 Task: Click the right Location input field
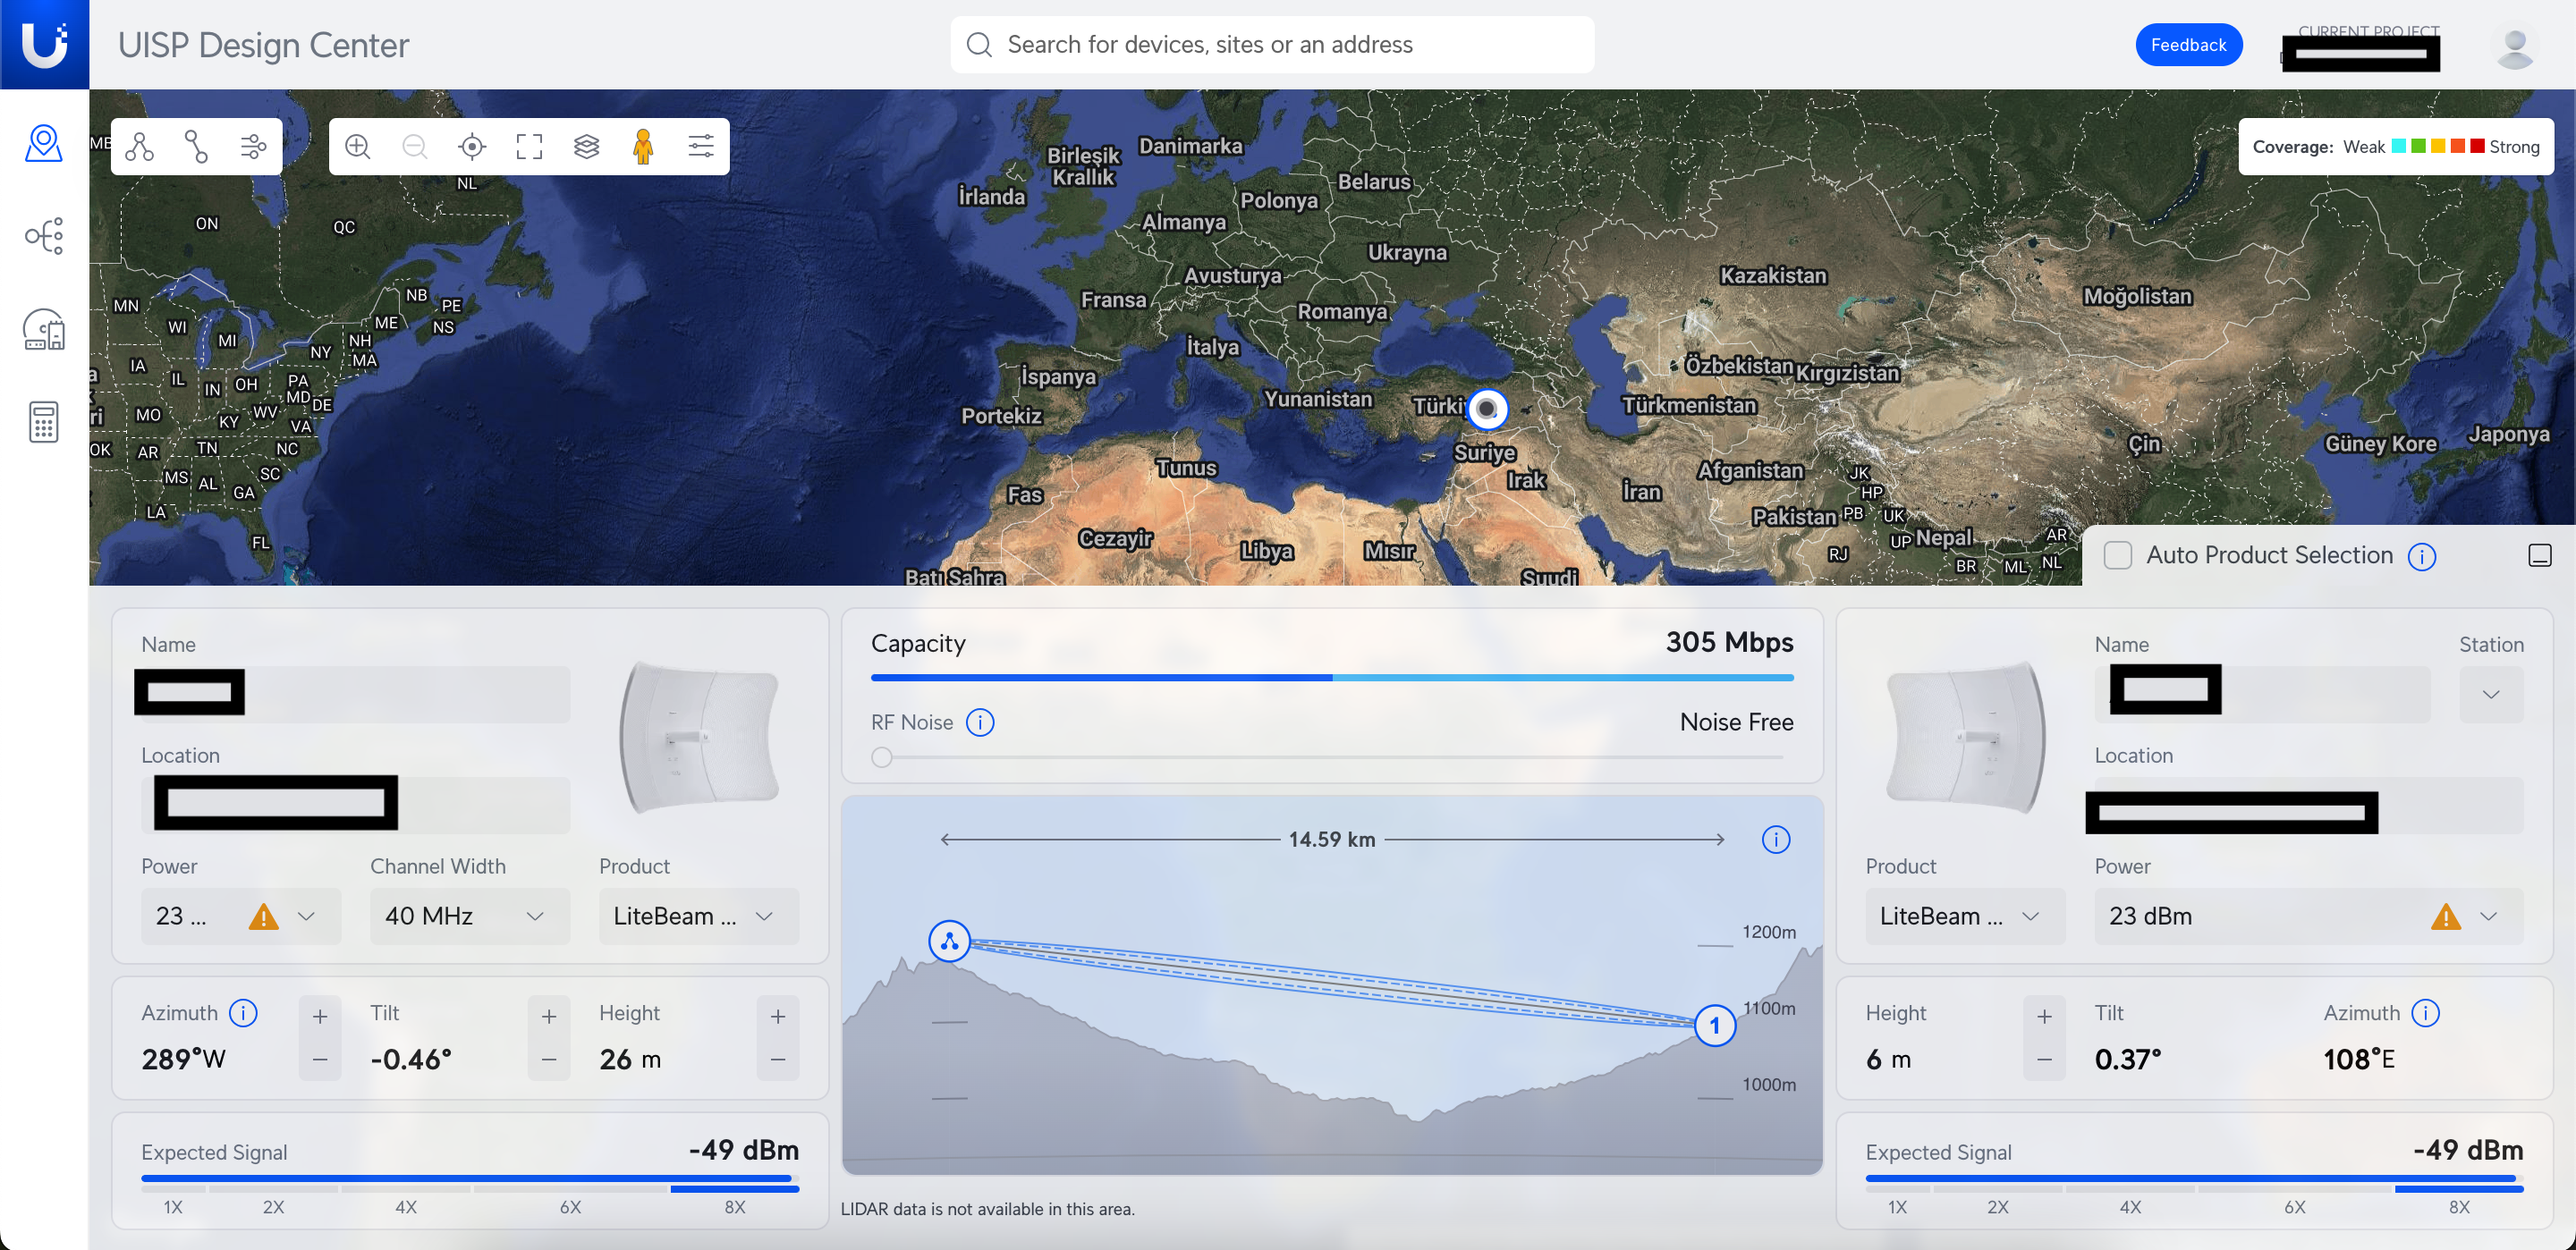pyautogui.click(x=2309, y=805)
